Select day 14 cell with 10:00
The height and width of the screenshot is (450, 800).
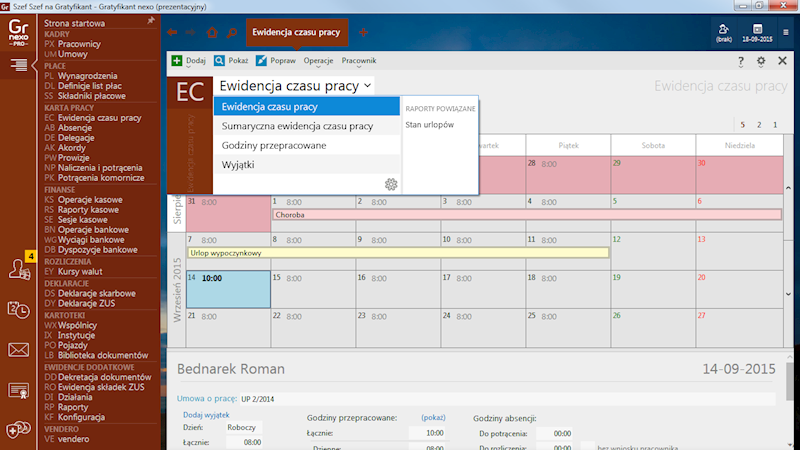(229, 289)
